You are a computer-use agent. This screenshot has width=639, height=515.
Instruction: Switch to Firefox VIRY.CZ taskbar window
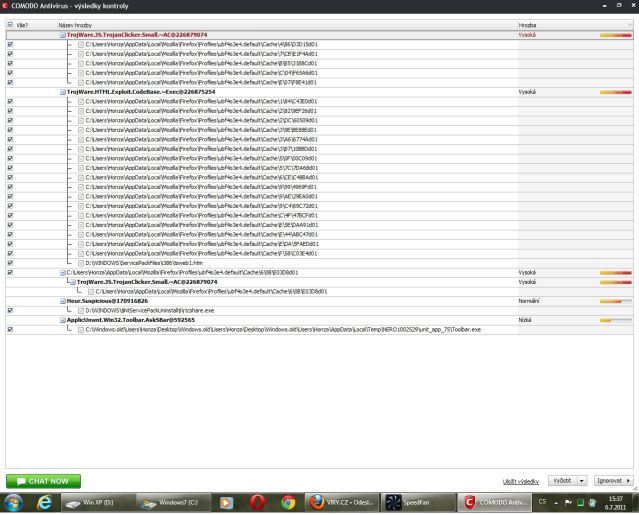tap(342, 503)
